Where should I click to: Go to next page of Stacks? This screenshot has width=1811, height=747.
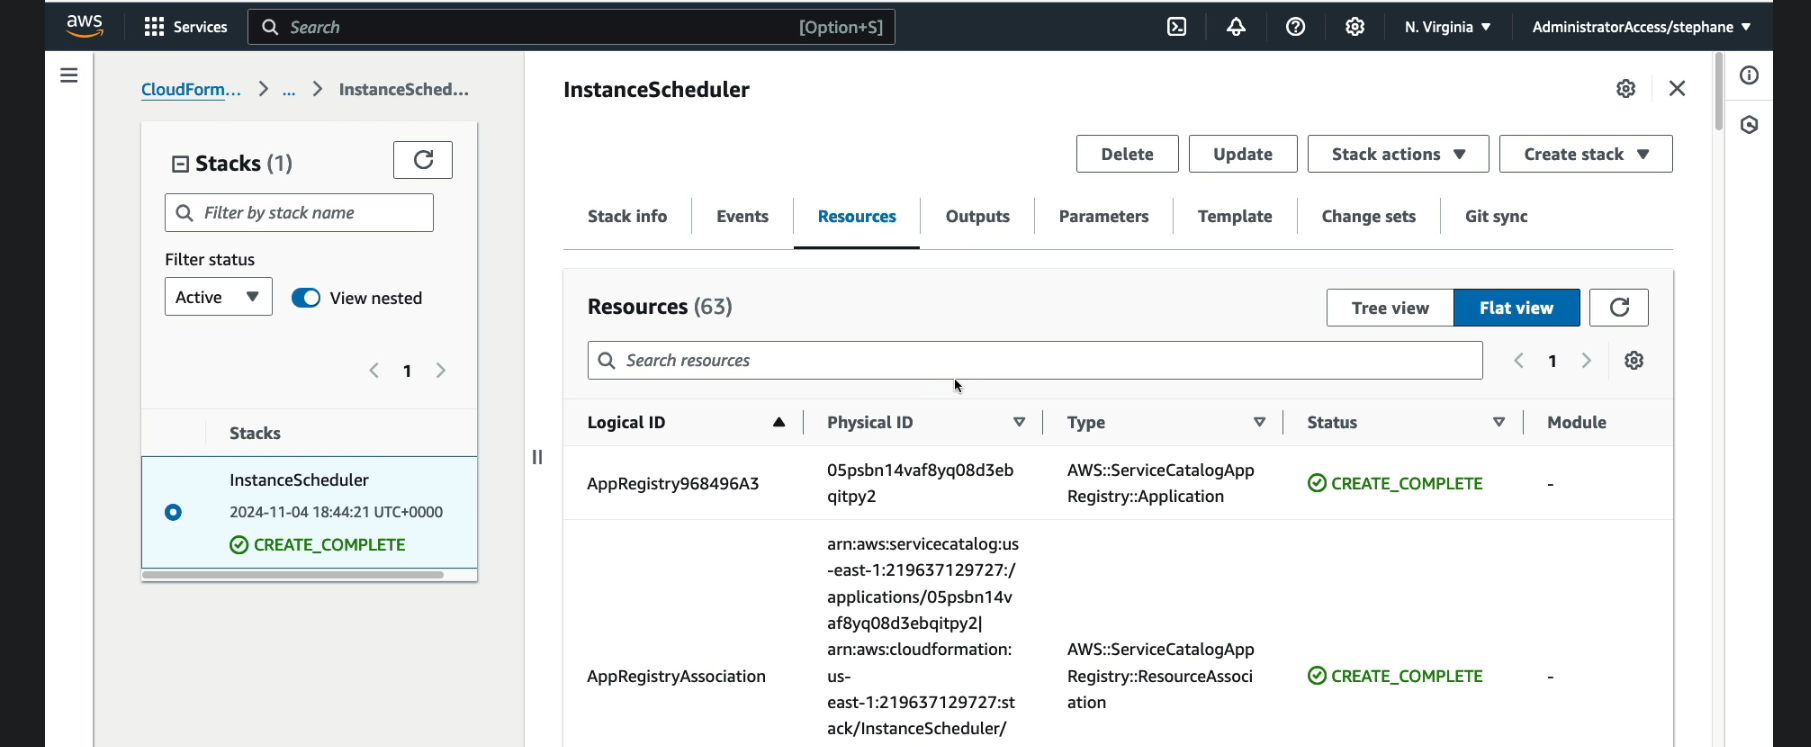[441, 371]
